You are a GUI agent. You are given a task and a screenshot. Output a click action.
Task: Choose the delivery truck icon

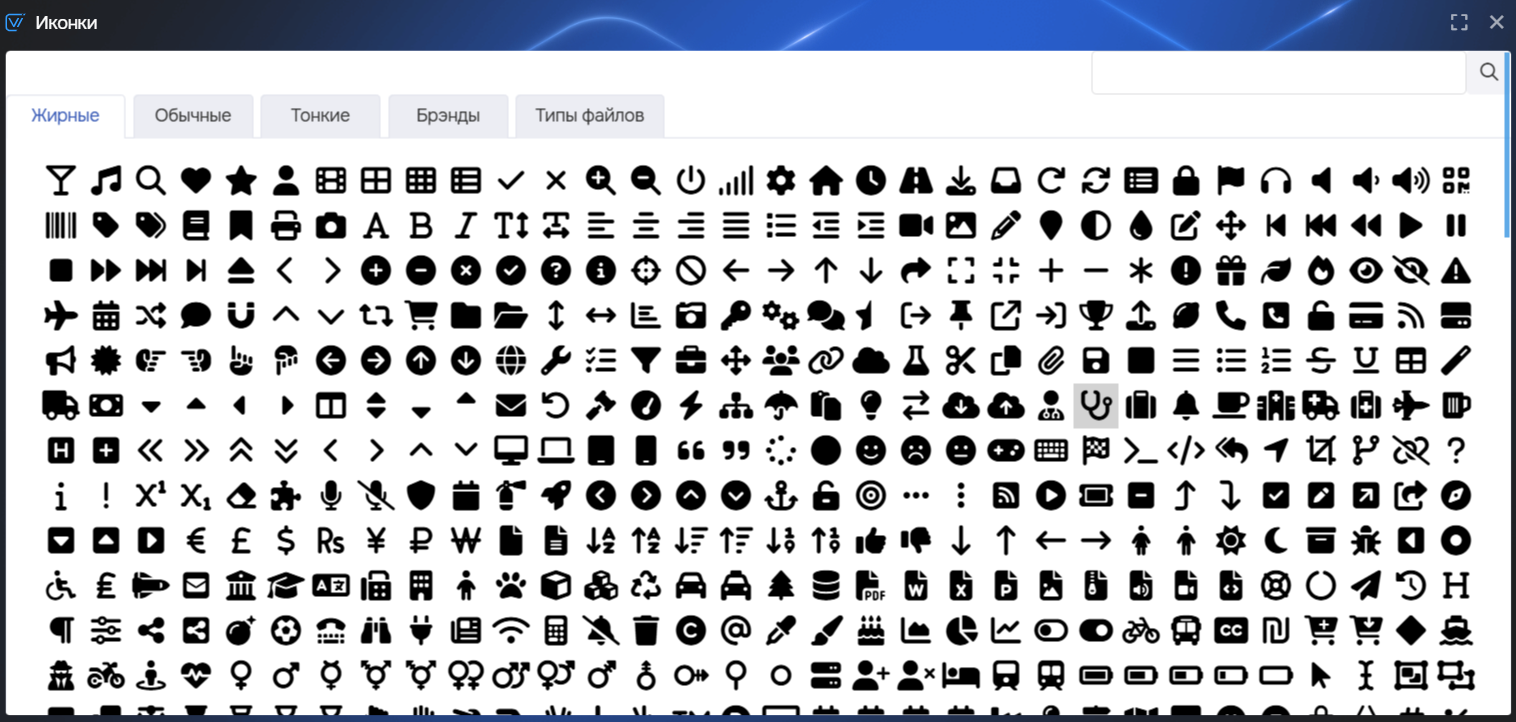pos(61,406)
